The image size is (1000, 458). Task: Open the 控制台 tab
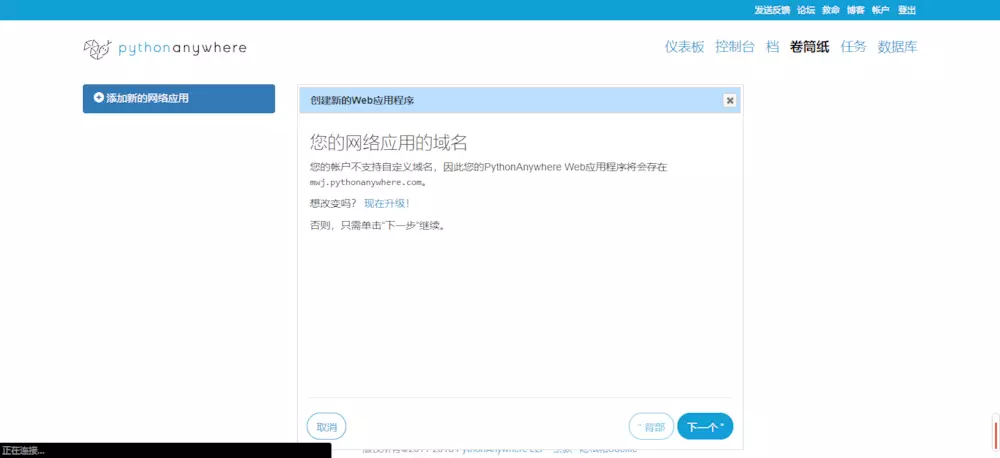coord(735,47)
